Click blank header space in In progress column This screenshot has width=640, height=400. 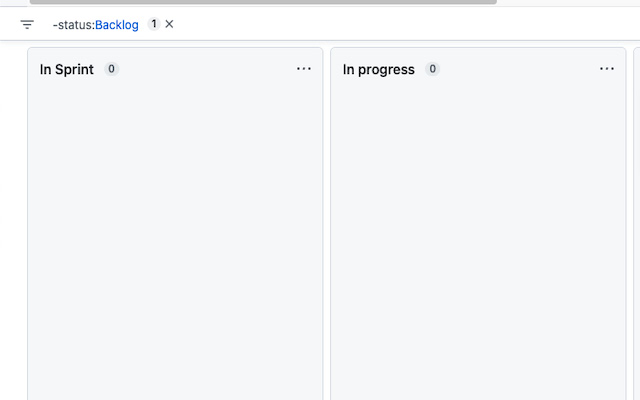pyautogui.click(x=519, y=69)
